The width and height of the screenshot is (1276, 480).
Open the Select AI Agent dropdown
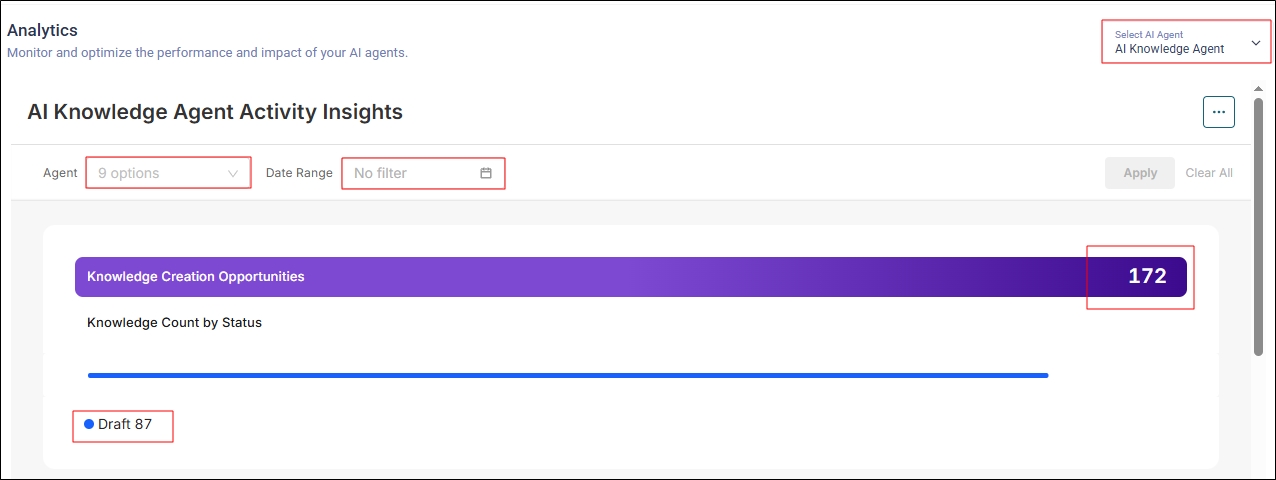1186,43
